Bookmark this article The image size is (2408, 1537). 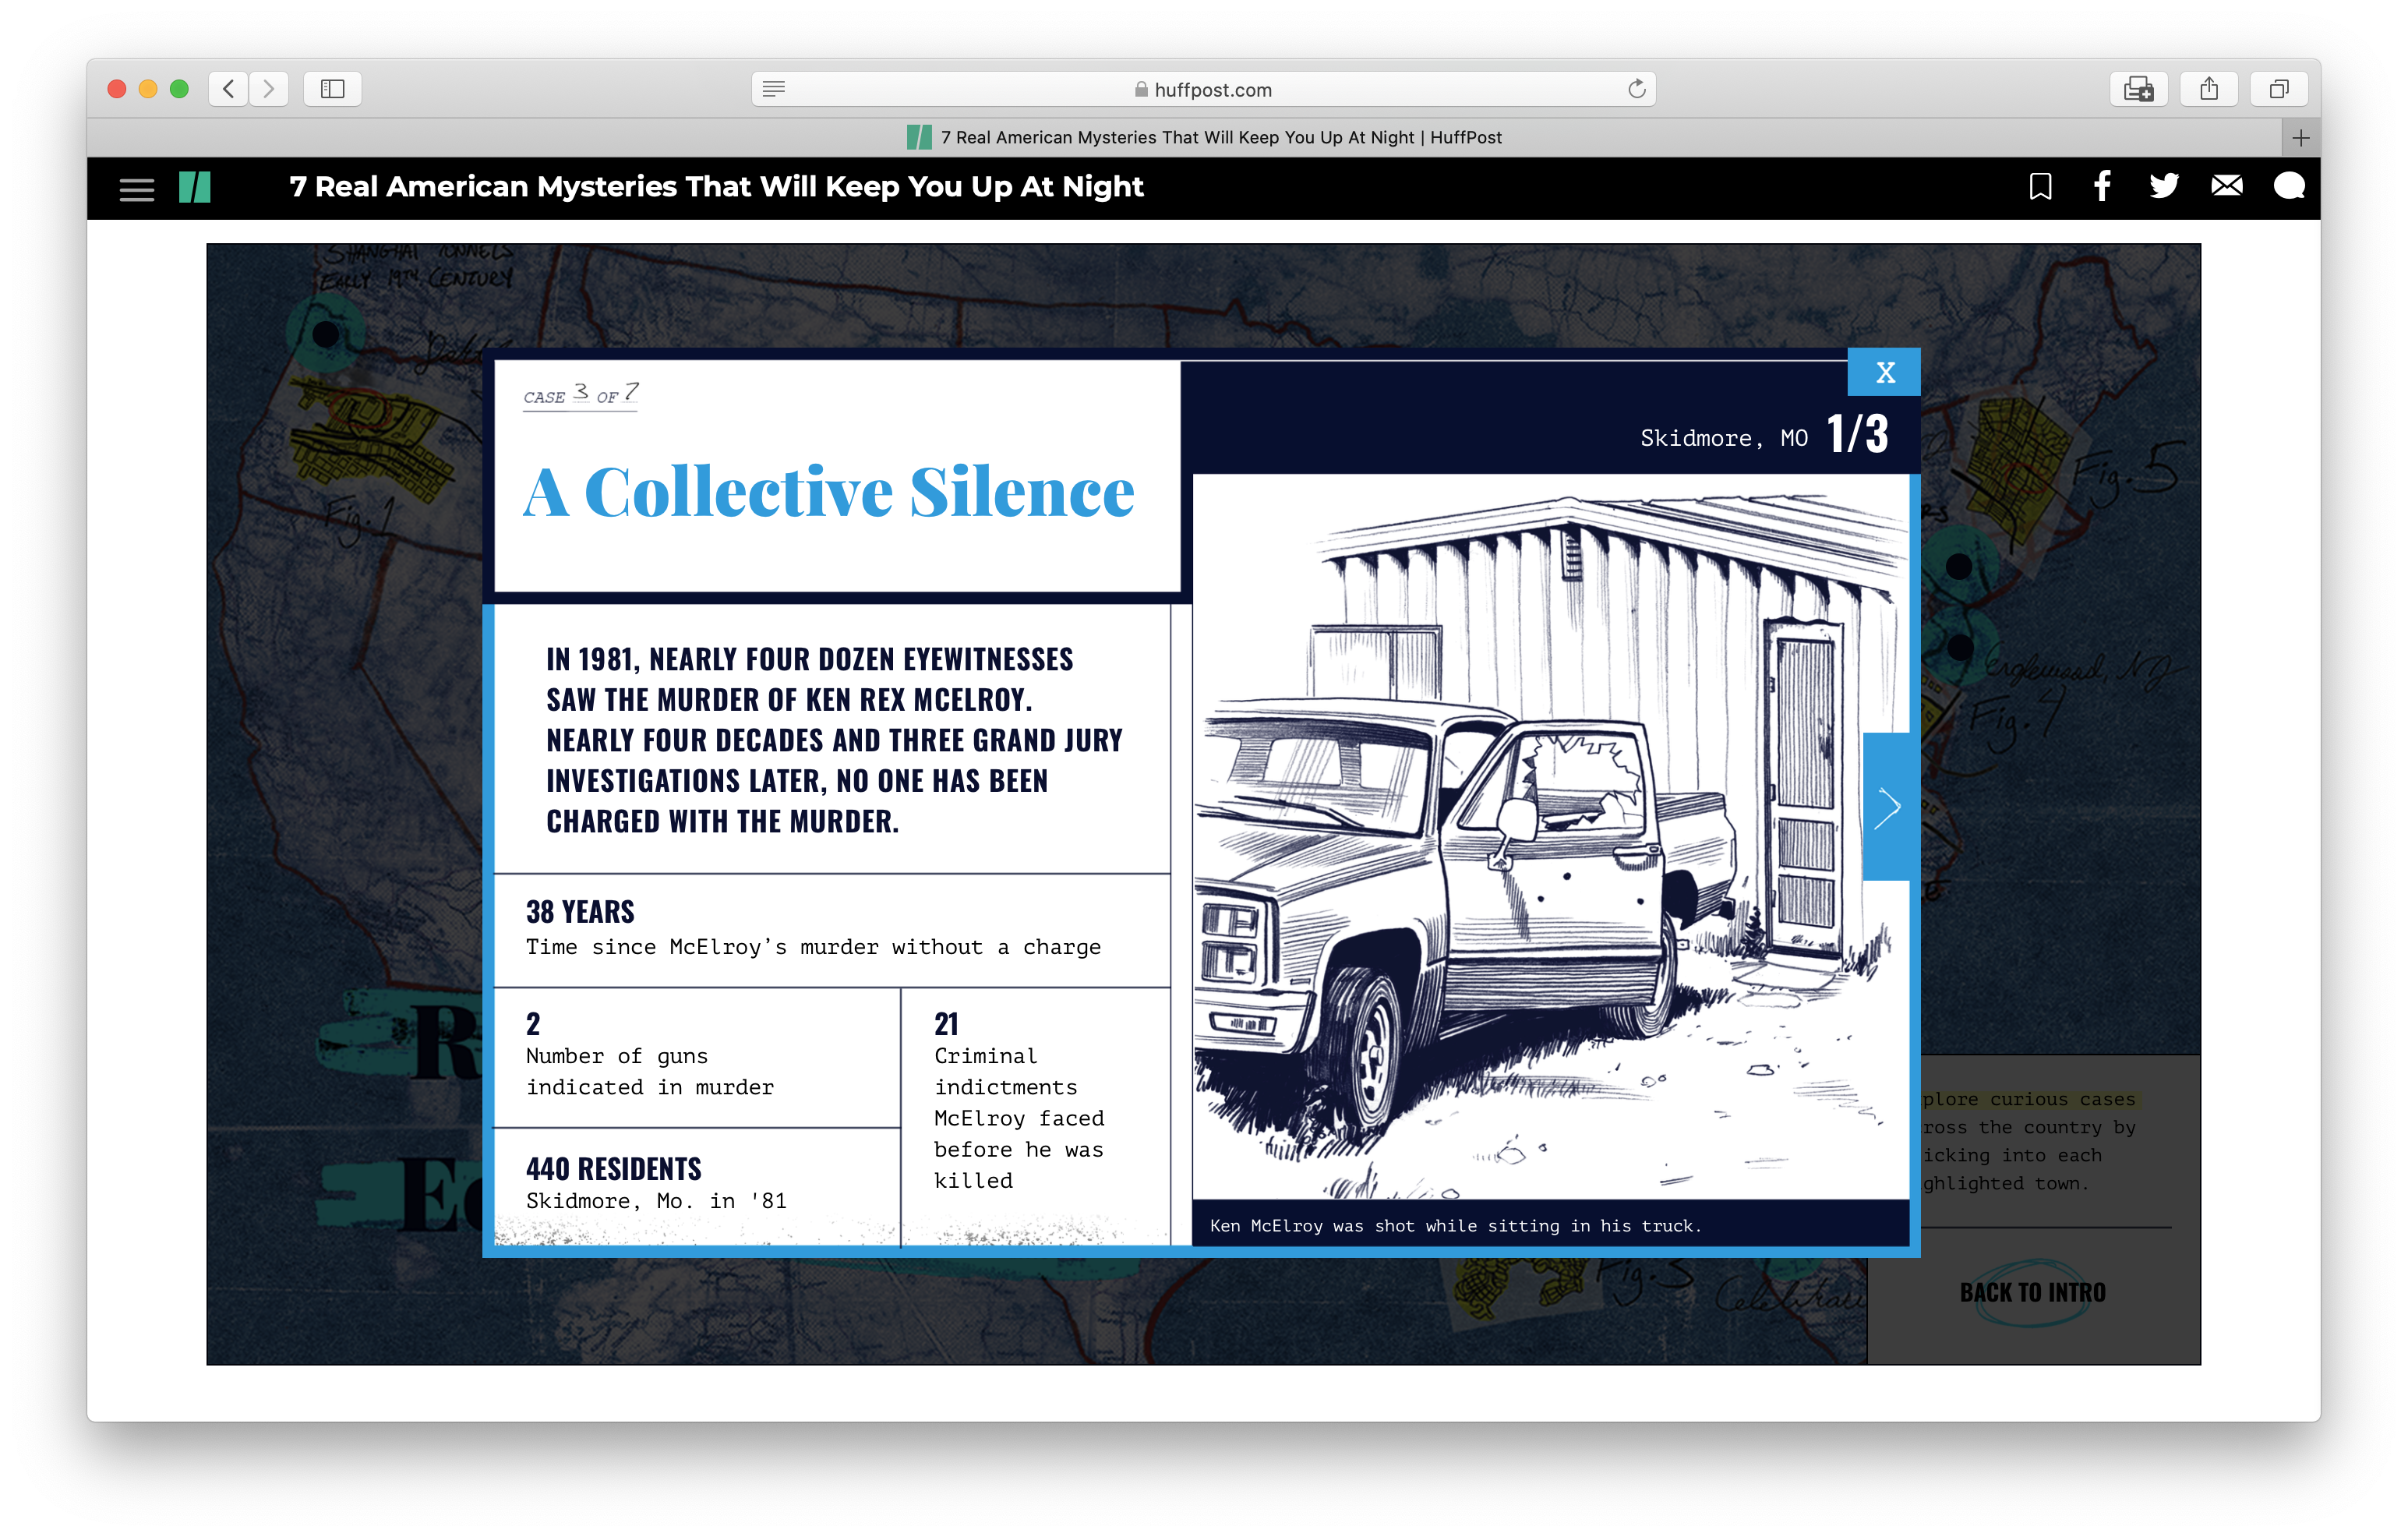pyautogui.click(x=2040, y=187)
